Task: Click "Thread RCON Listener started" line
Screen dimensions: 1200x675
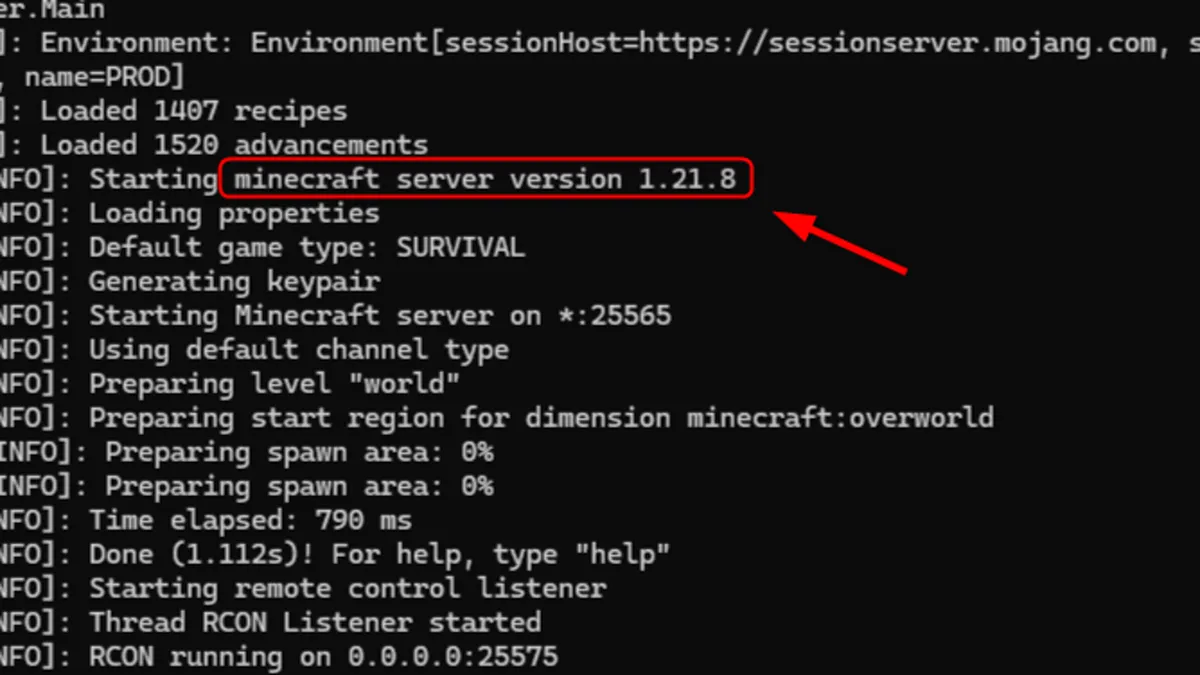Action: click(x=315, y=622)
